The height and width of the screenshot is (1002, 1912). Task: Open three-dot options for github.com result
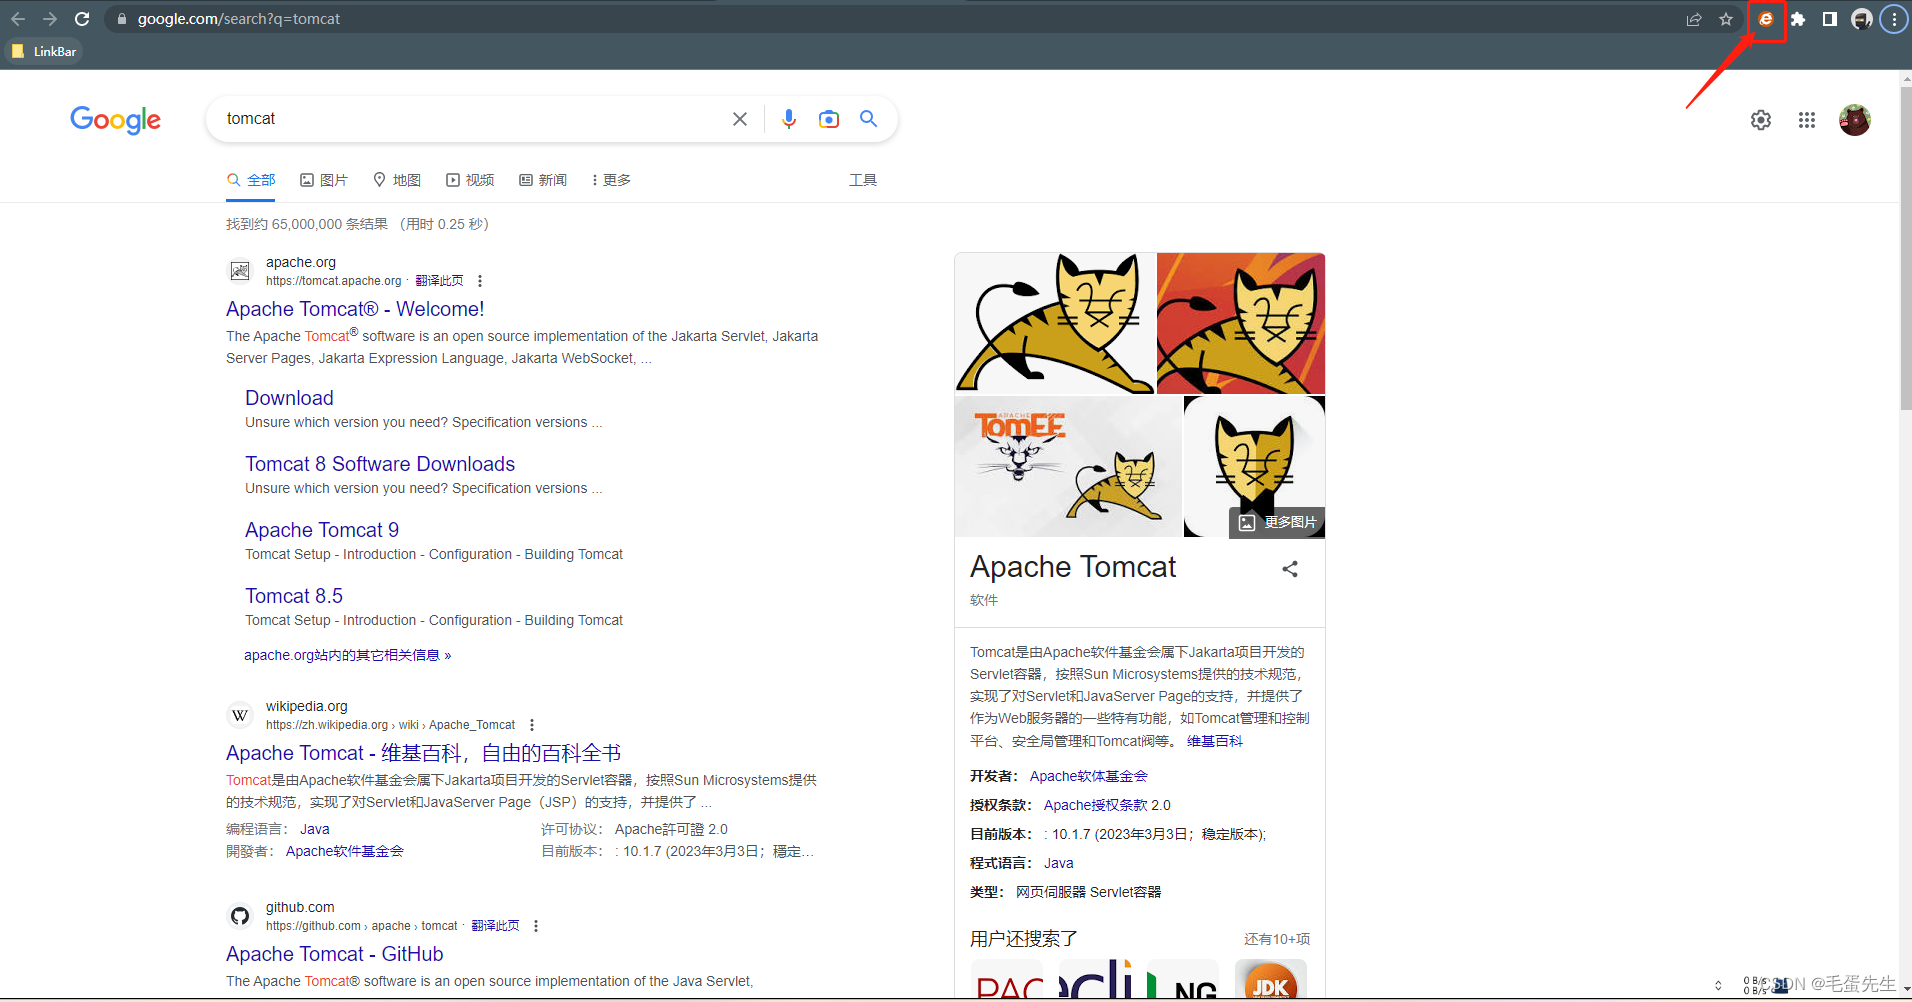click(536, 926)
